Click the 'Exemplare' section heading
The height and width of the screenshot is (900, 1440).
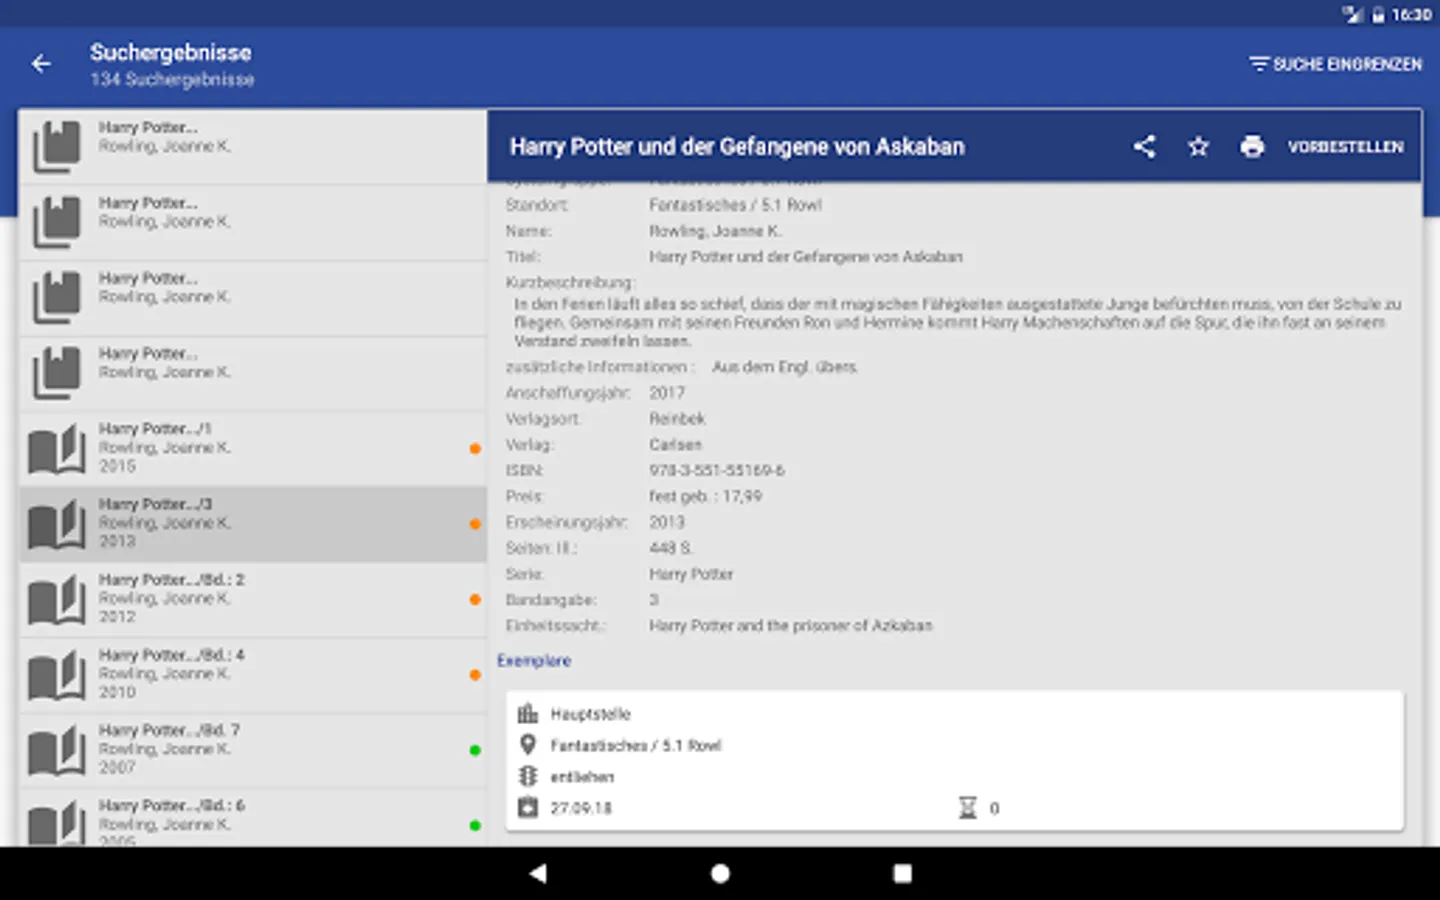[534, 661]
